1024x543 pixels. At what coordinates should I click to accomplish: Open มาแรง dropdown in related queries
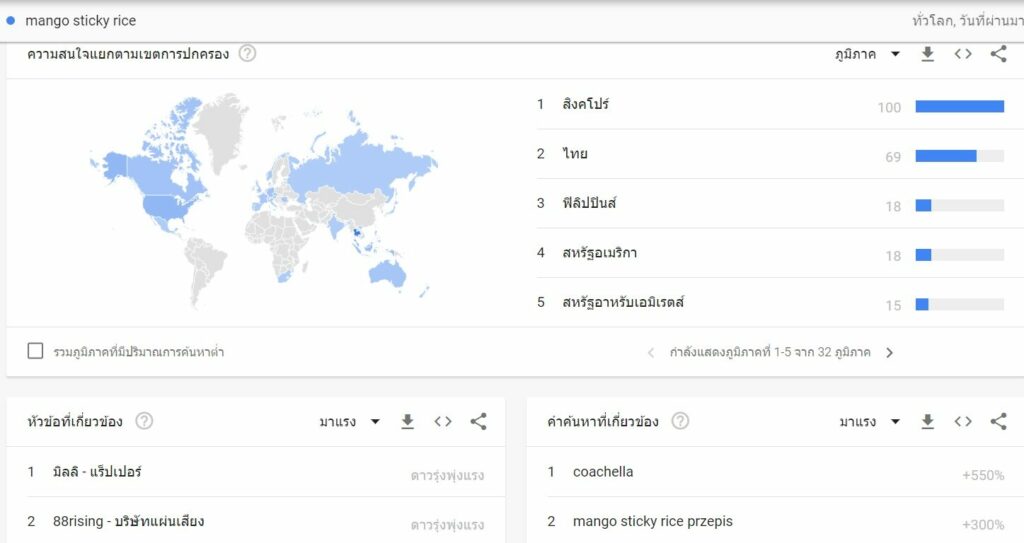point(870,421)
